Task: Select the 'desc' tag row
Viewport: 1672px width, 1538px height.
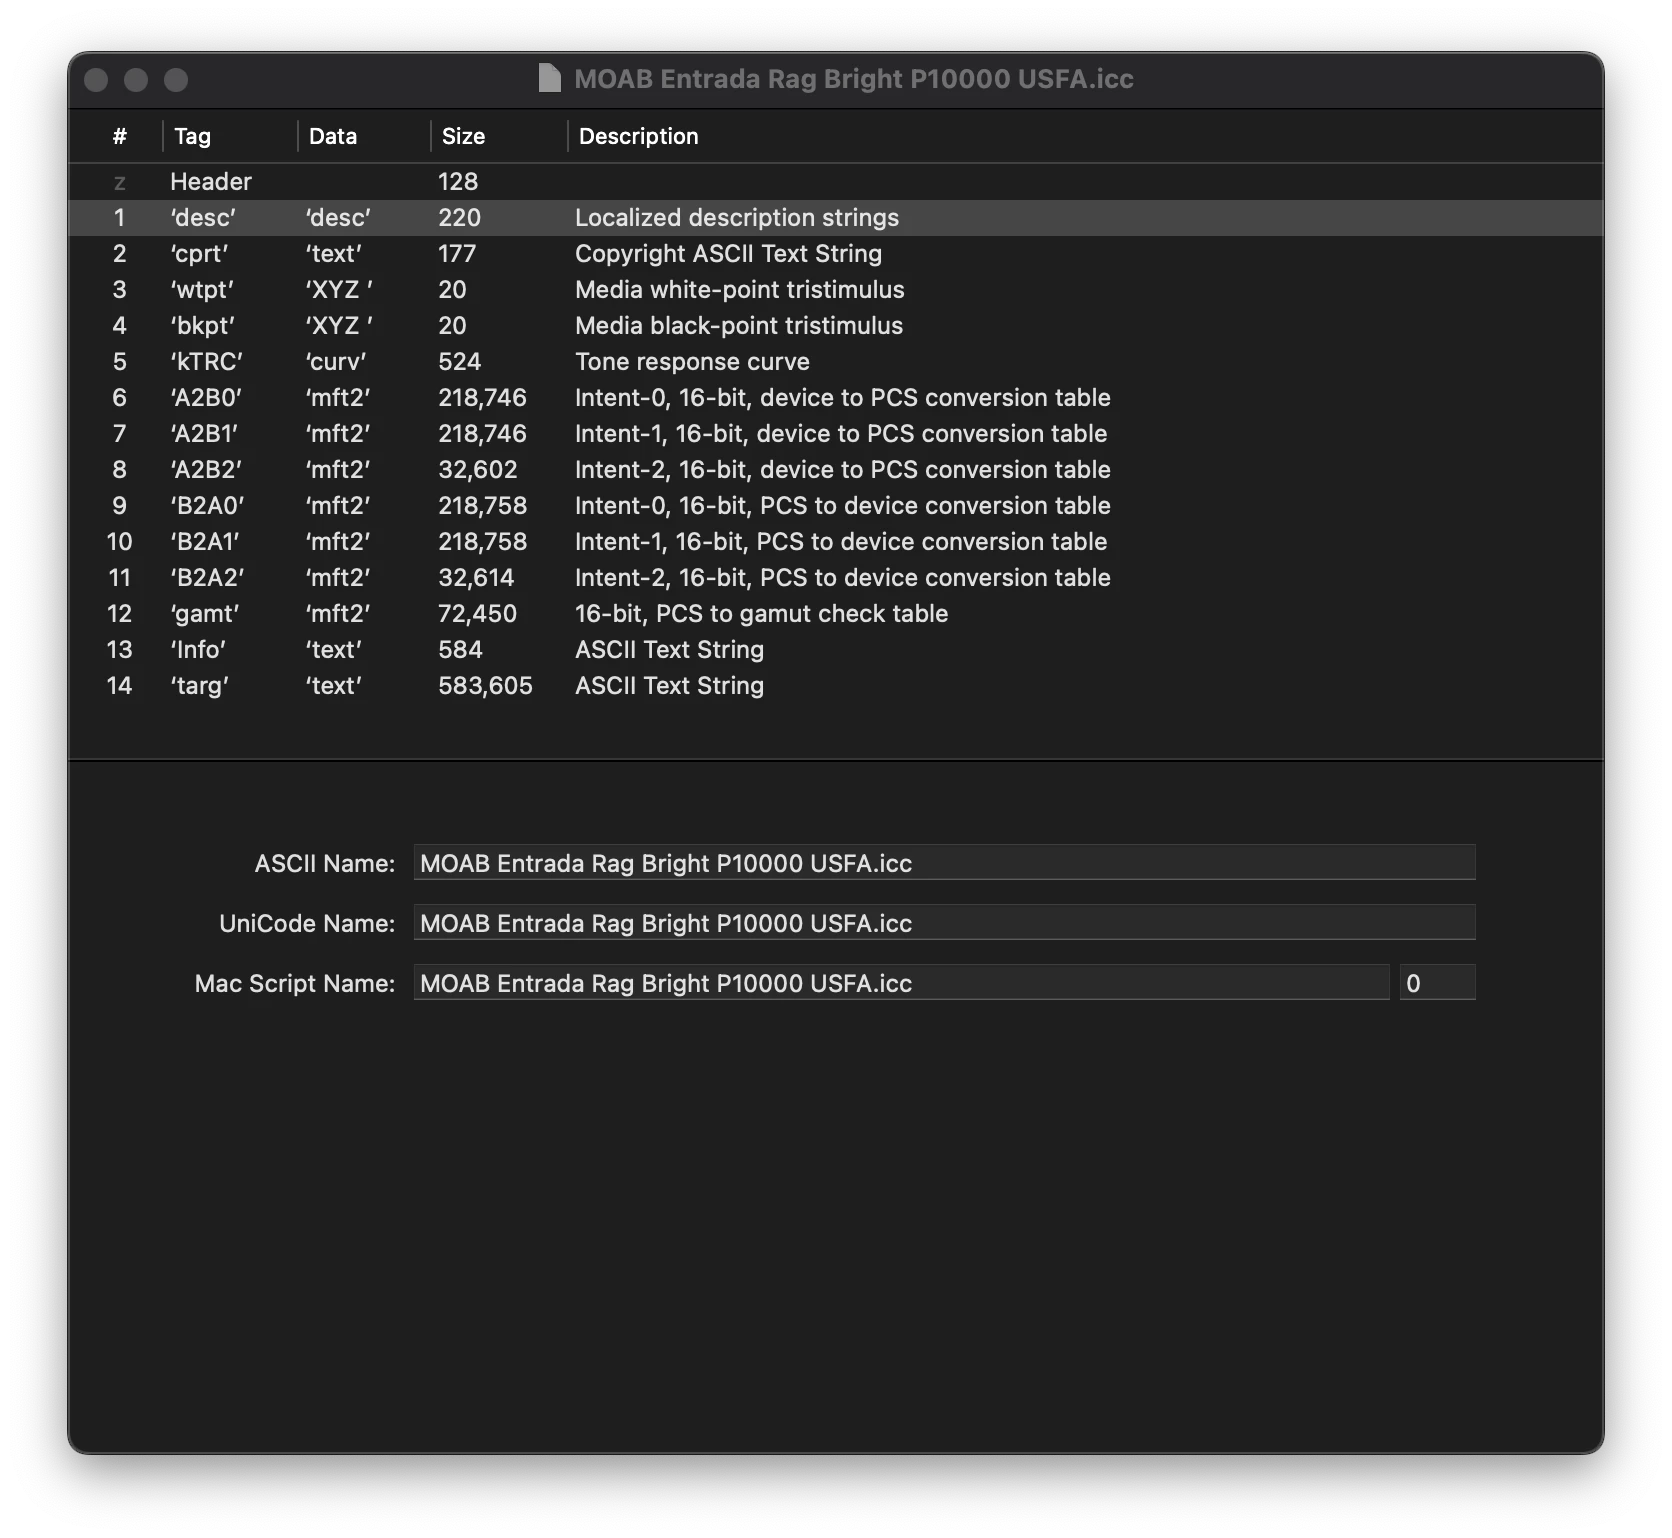Action: pyautogui.click(x=836, y=218)
